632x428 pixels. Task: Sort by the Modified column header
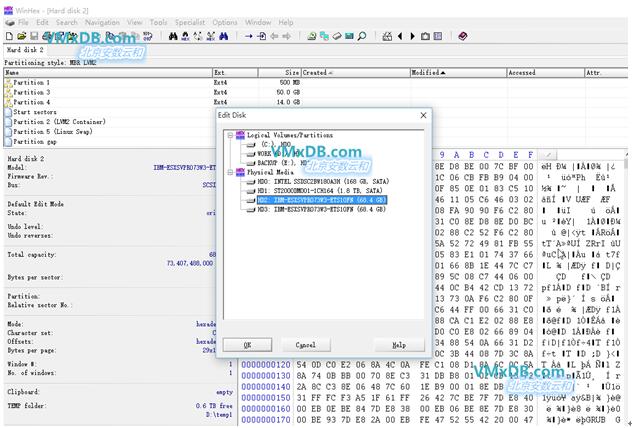coord(458,73)
